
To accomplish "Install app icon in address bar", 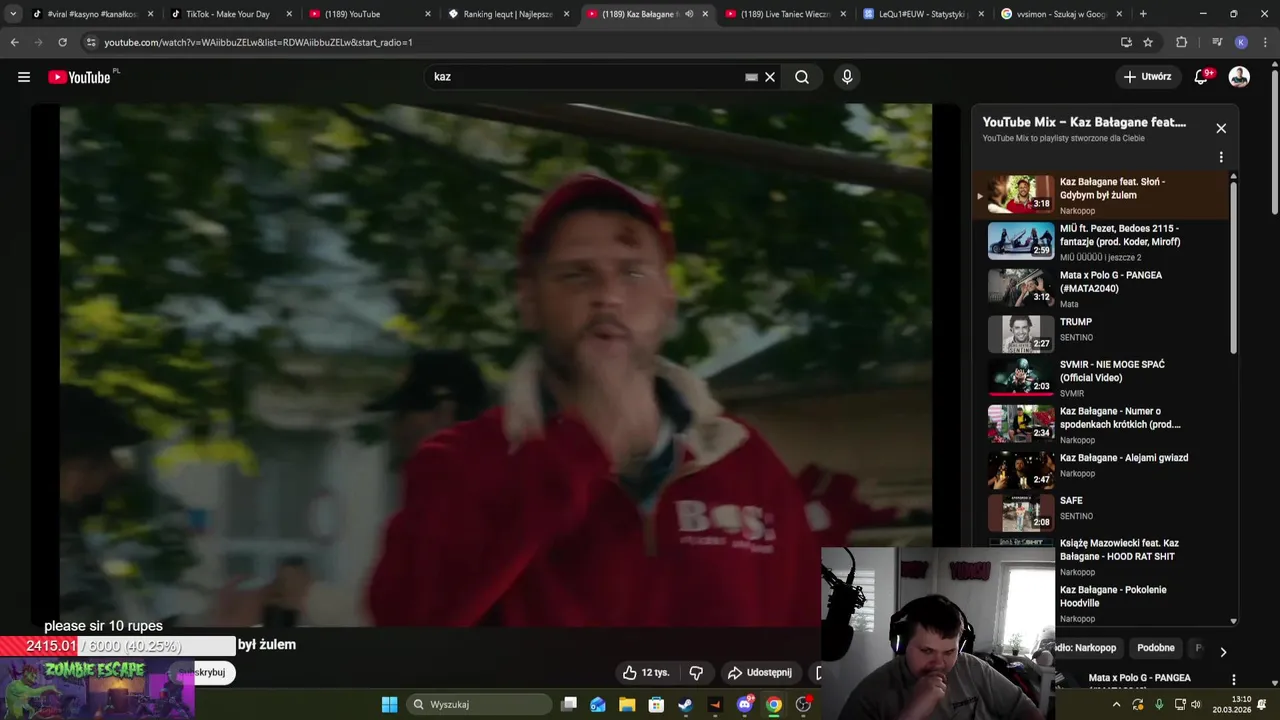I will coord(1126,42).
